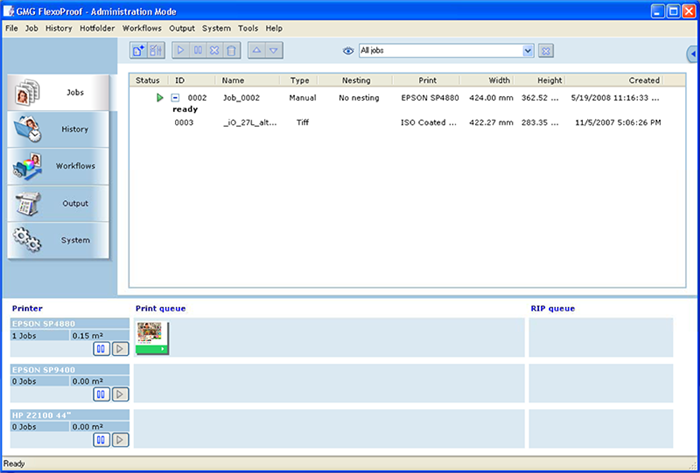This screenshot has height=473, width=700.
Task: Pause the EPSON SP4880 printer queue
Action: (102, 349)
